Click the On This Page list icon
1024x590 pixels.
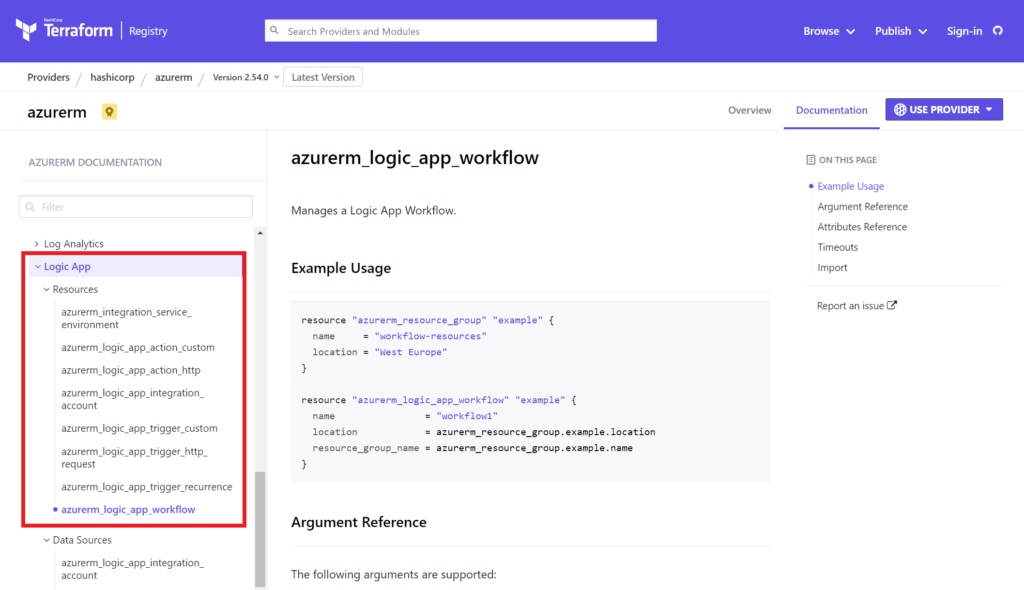click(x=810, y=160)
